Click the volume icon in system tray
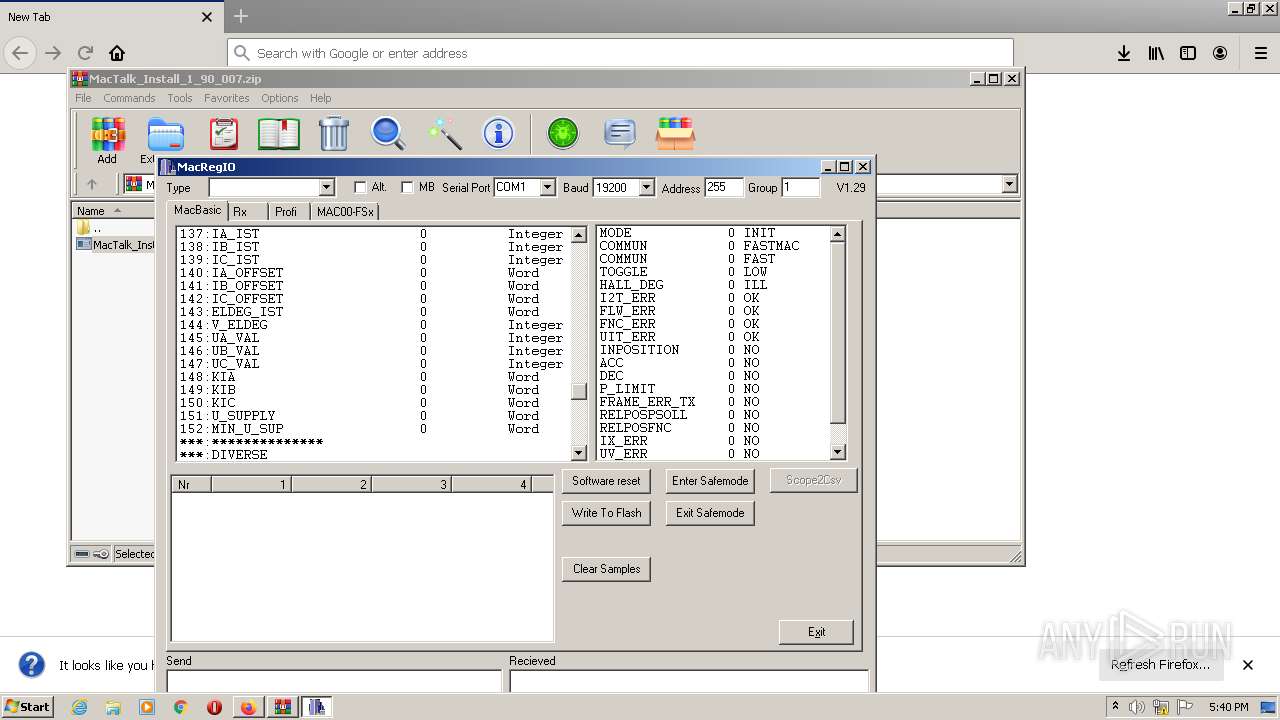 pos(1137,707)
